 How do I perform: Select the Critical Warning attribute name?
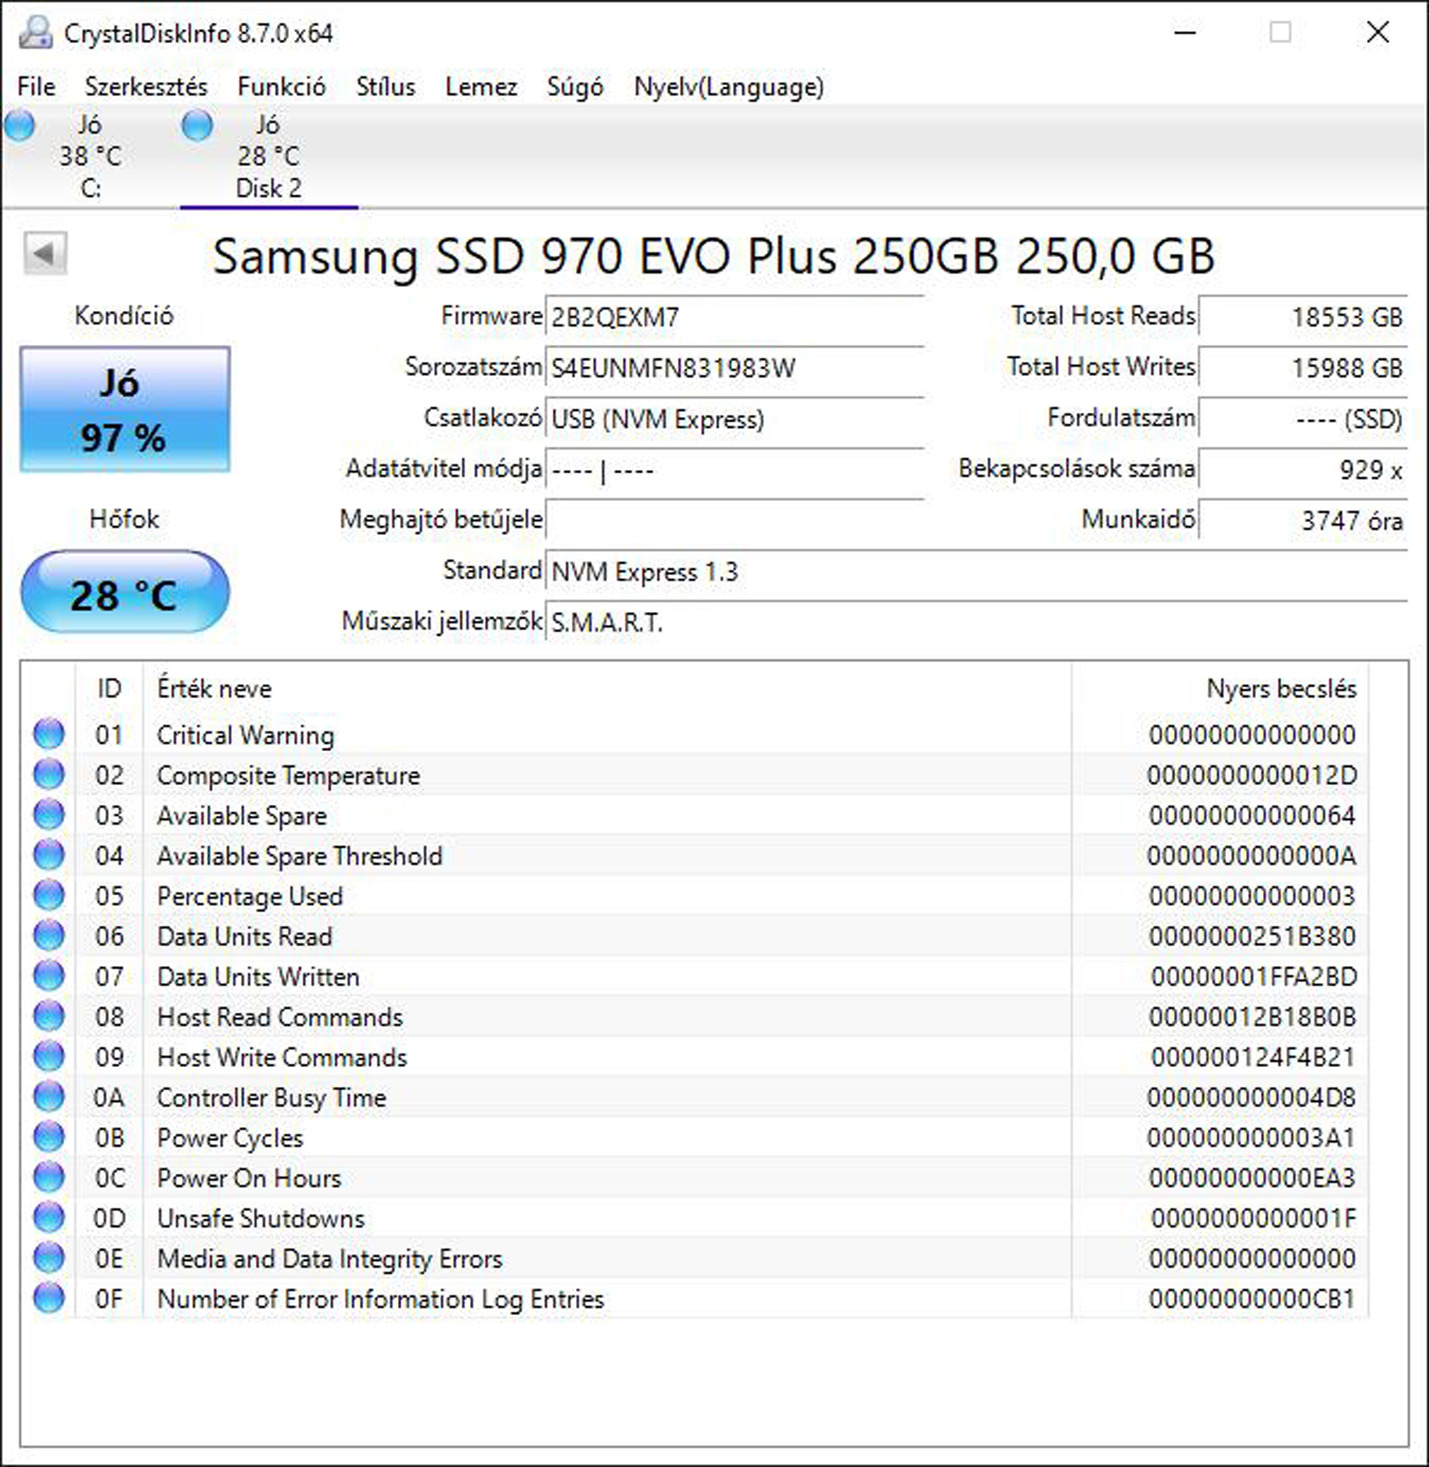245,735
